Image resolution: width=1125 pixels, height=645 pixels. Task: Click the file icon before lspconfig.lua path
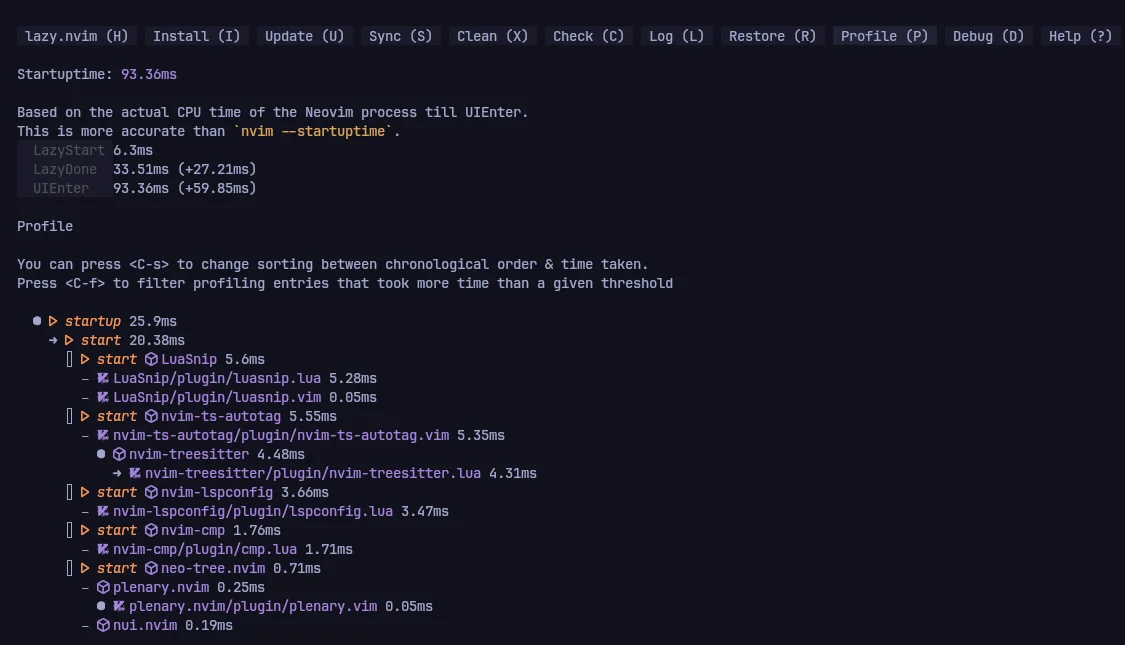click(103, 511)
